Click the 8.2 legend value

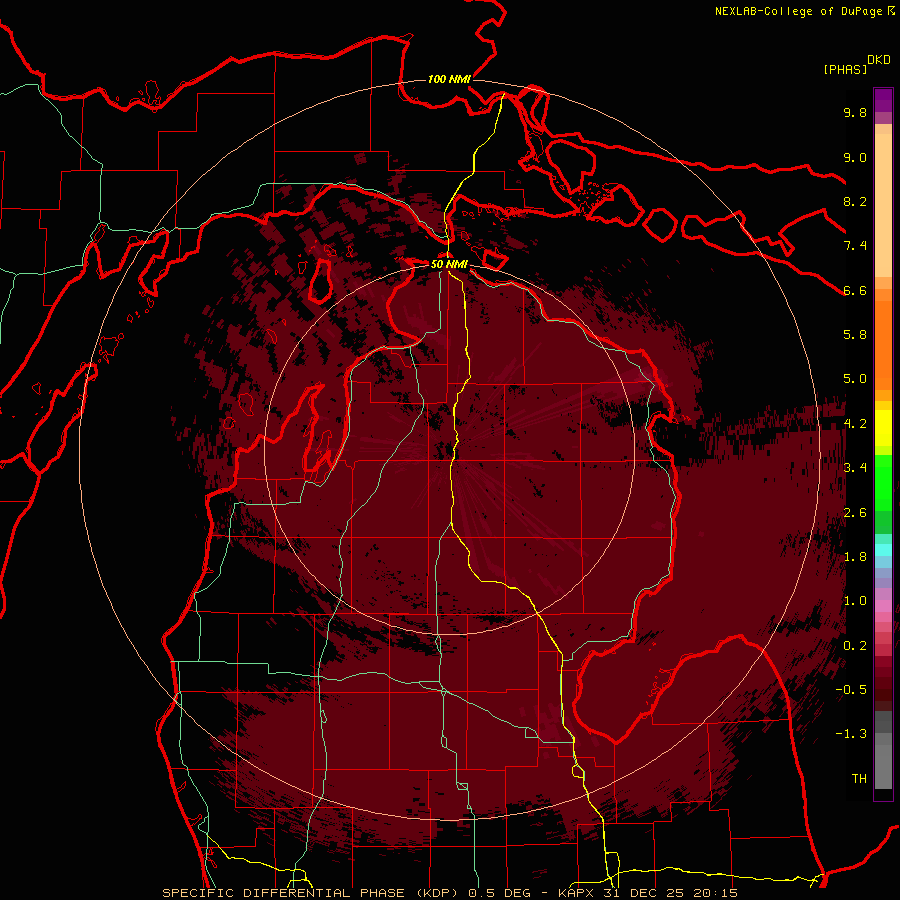[855, 201]
